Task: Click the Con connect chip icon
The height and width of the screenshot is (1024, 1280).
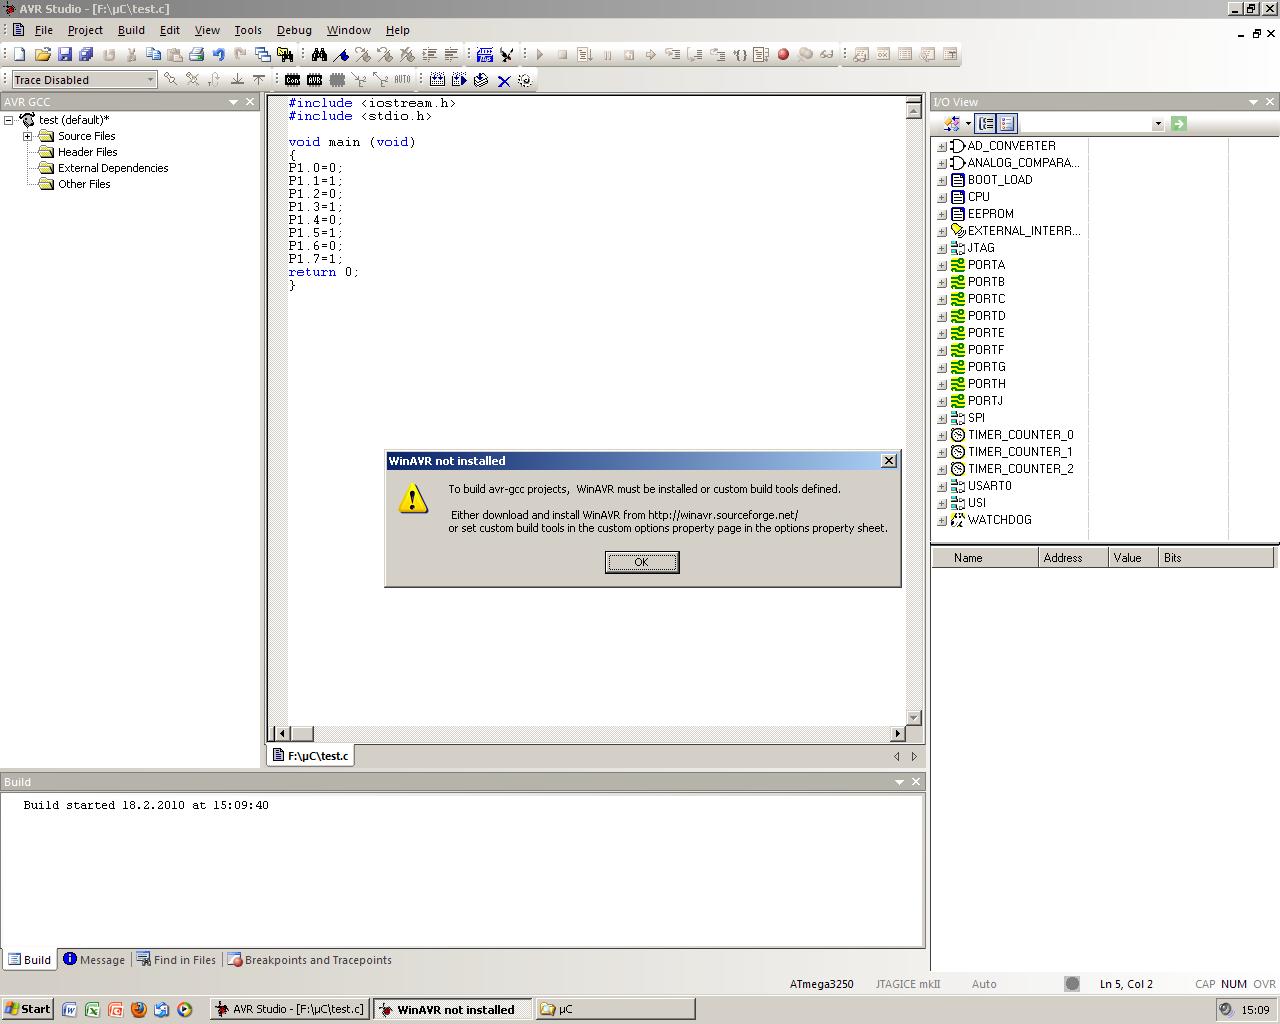Action: (x=292, y=80)
